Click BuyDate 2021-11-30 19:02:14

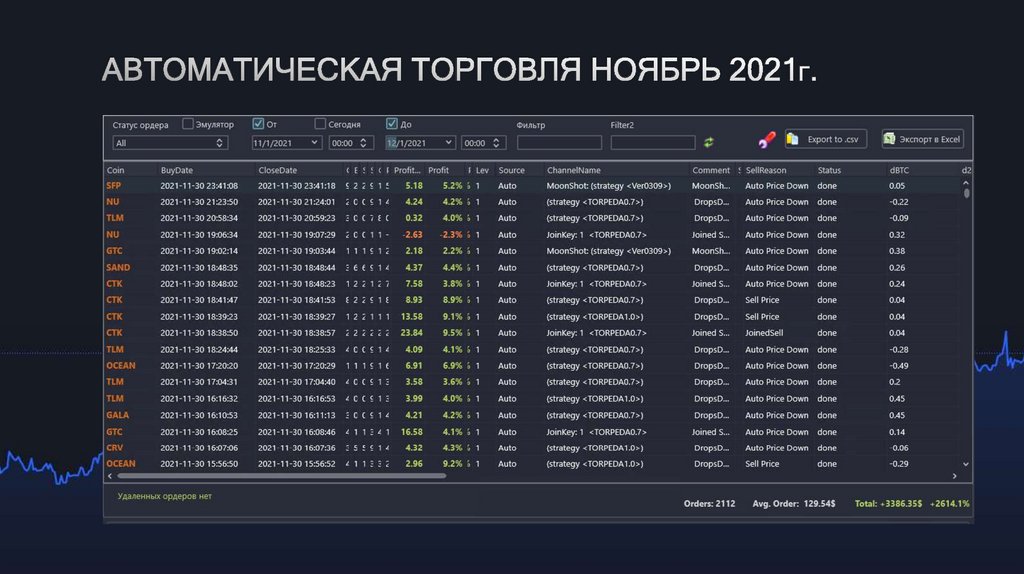pyautogui.click(x=199, y=251)
